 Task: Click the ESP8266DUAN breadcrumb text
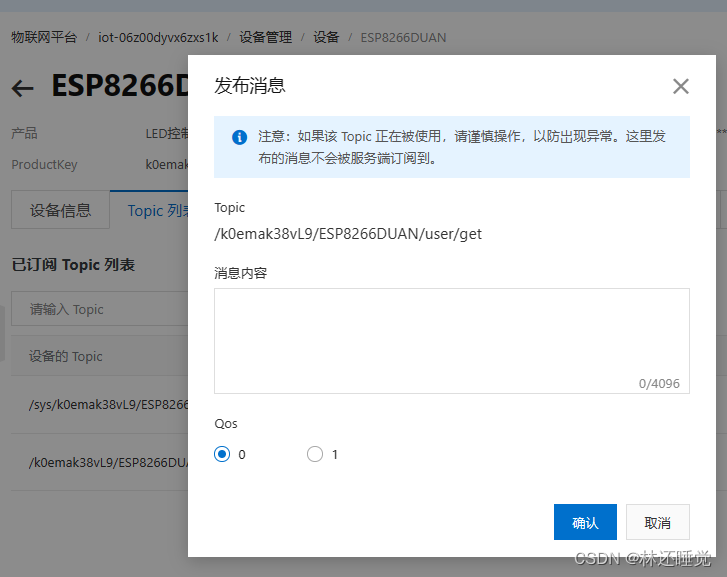403,38
